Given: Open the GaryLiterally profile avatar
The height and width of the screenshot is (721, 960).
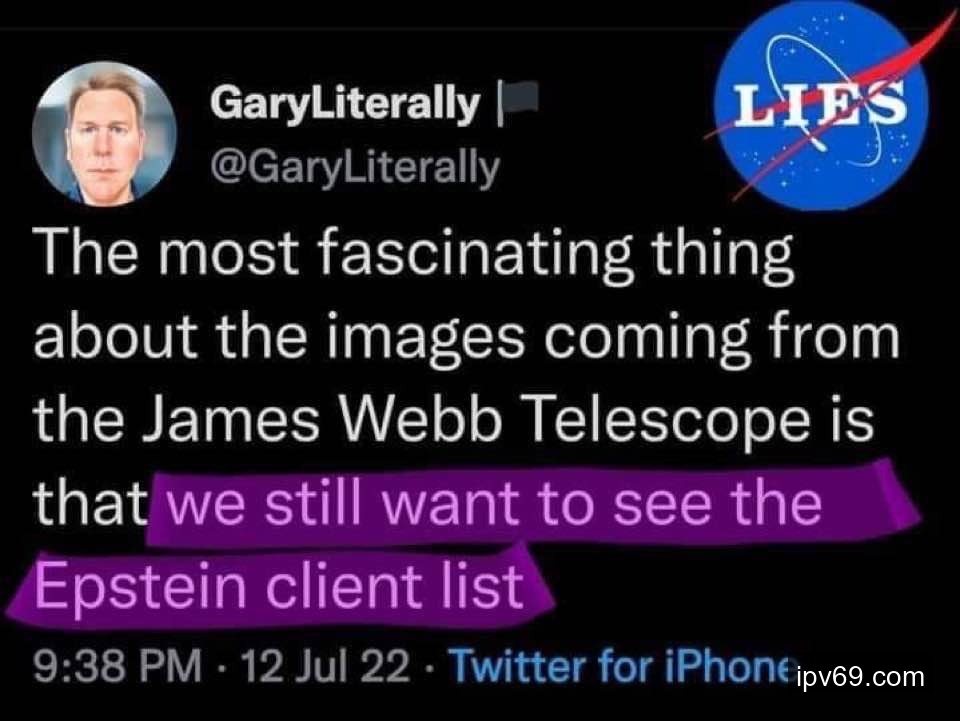Looking at the screenshot, I should [104, 133].
